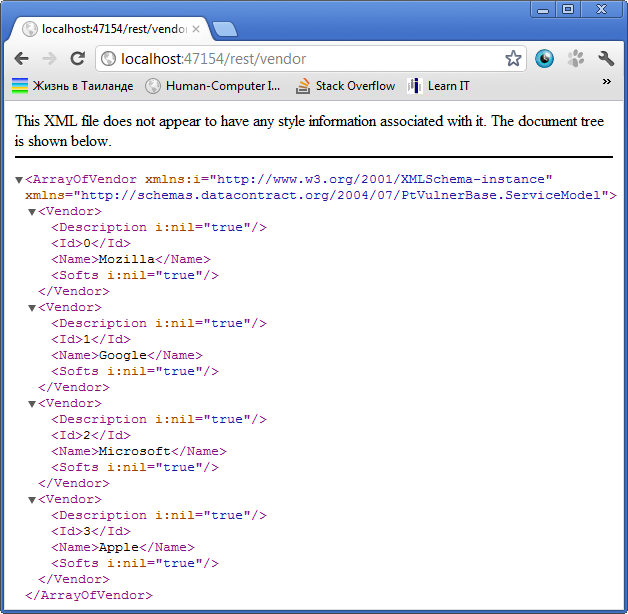
Task: Click the XMLSchema-instance namespace URL
Action: 380,179
